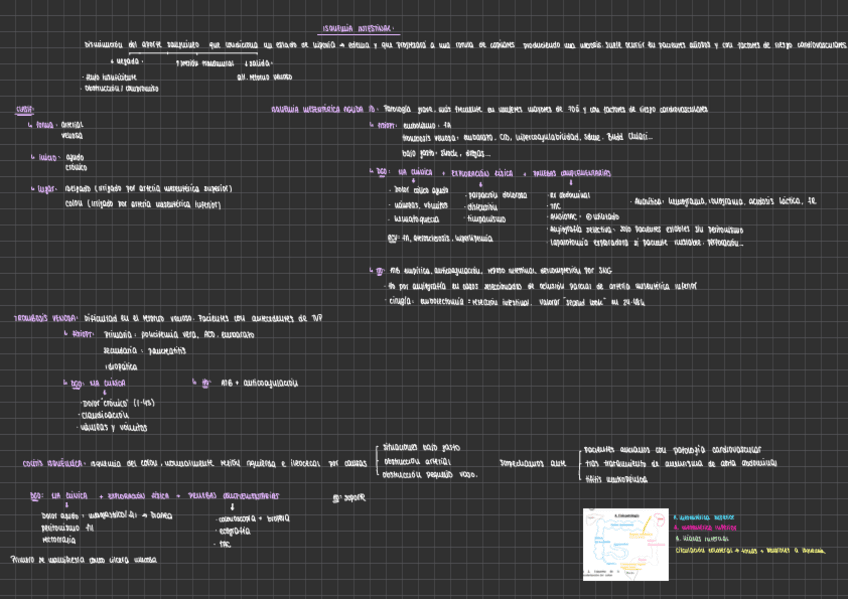Screen dimensions: 848x599
Task: Select 'crónico' under the inicio label
Action: [76, 168]
